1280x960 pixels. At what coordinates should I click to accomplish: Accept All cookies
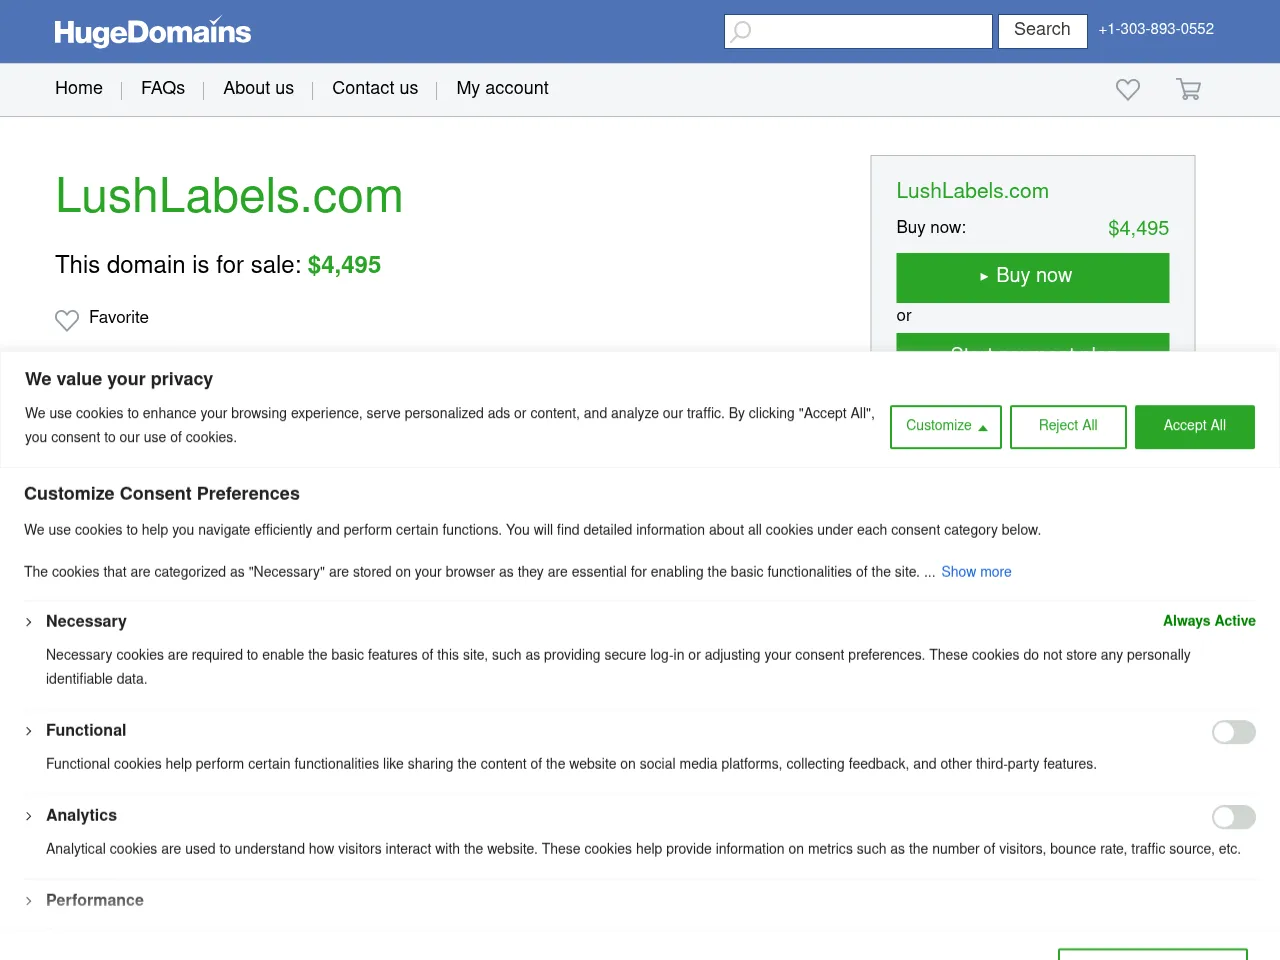pos(1194,426)
